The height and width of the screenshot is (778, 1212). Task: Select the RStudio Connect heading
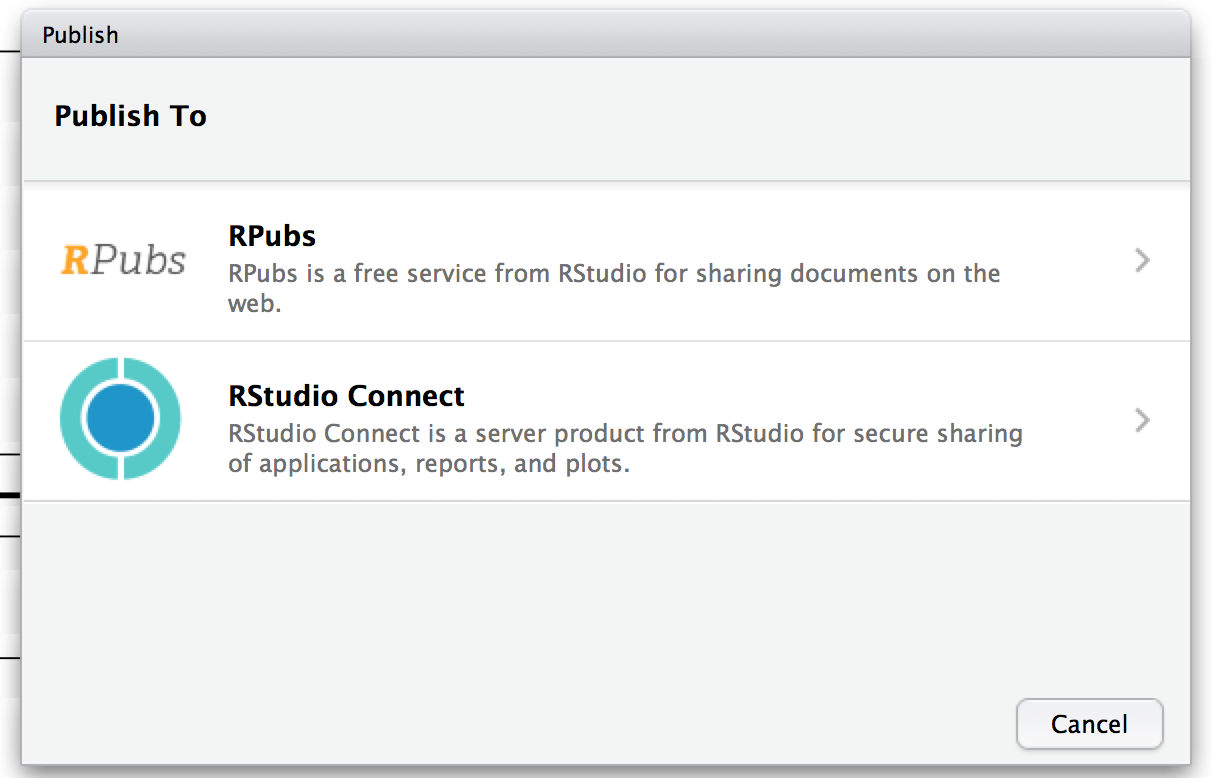point(346,396)
